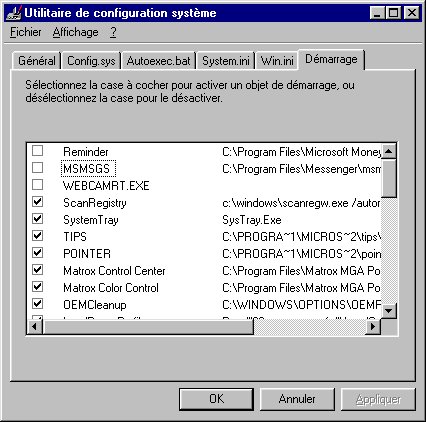426x422 pixels.
Task: Check the MSMSGS startup item
Action: pos(37,168)
